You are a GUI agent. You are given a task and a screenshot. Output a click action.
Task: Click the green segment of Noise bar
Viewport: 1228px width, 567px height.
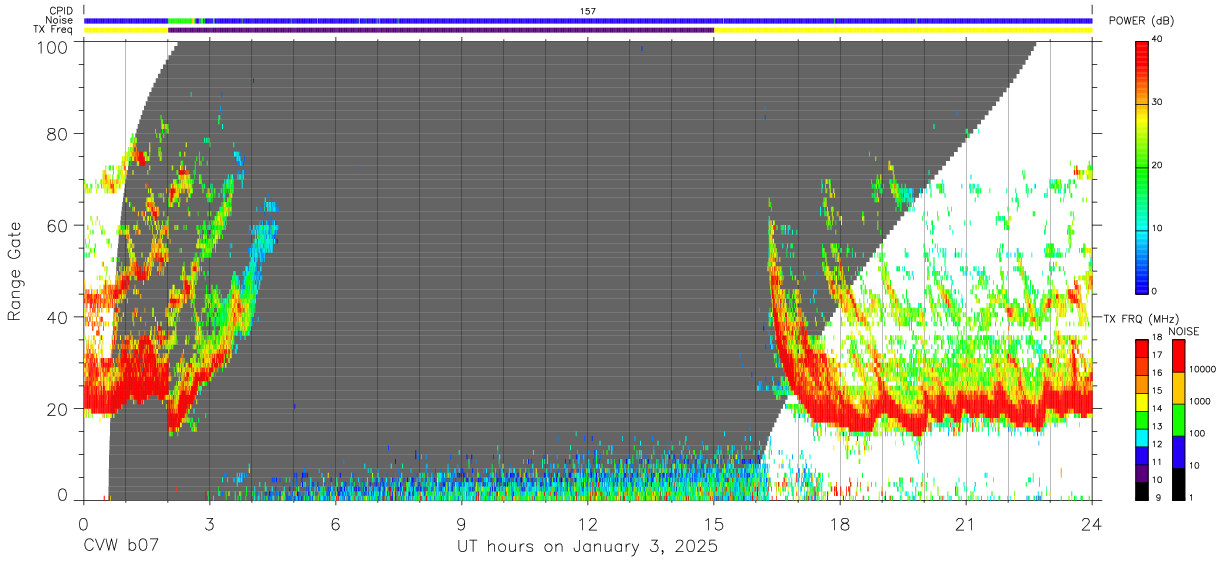181,20
